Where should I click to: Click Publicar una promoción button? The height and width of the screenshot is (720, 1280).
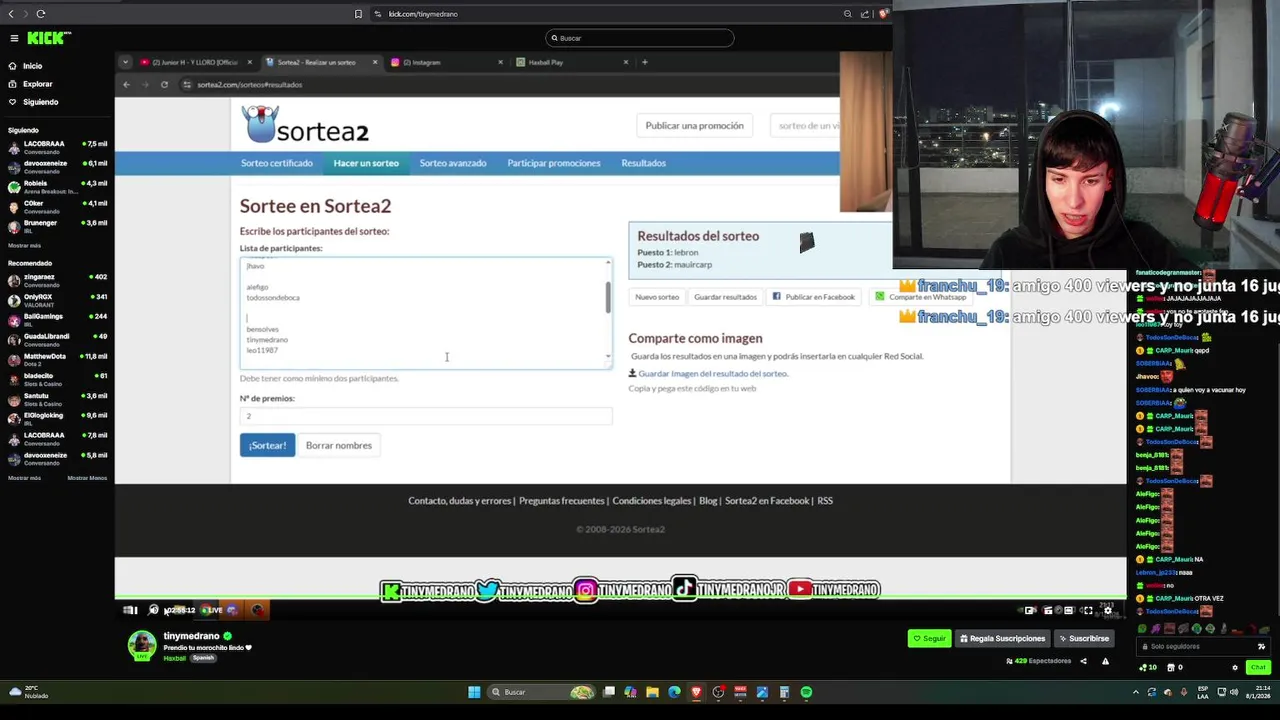point(694,125)
